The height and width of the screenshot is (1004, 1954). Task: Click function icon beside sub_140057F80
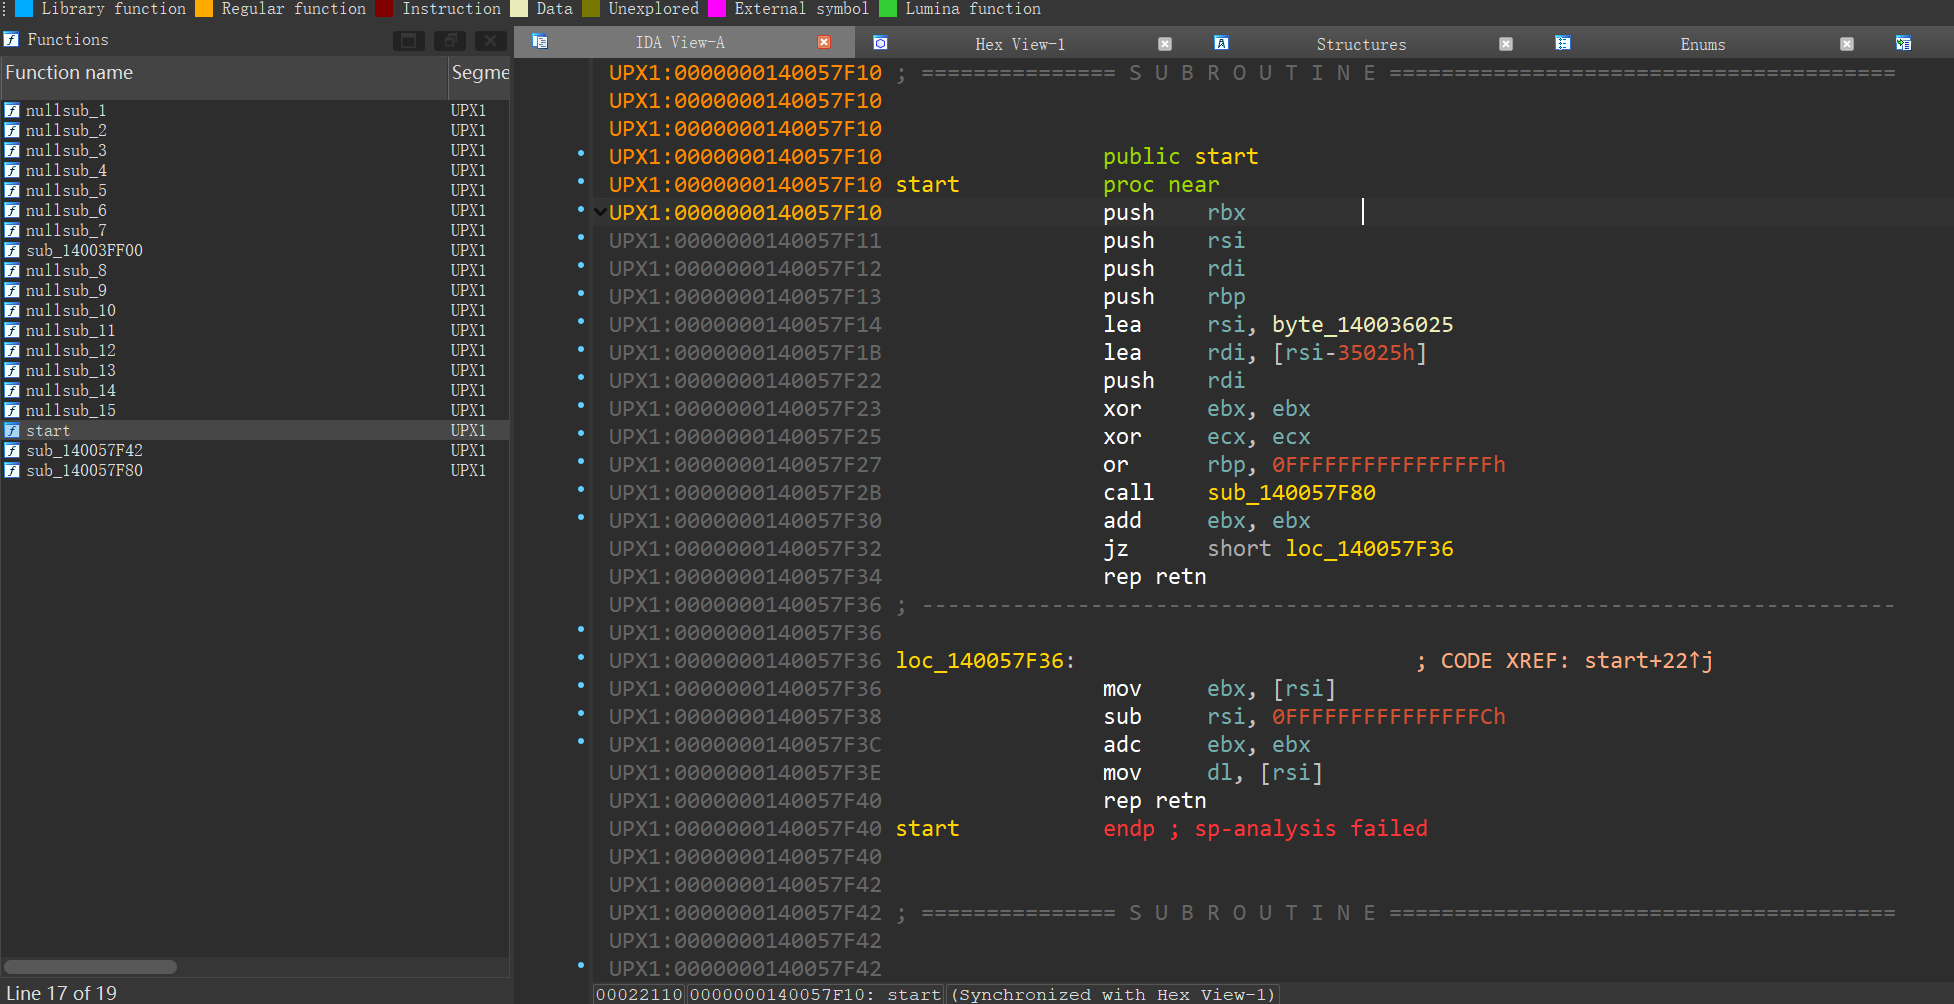point(12,470)
